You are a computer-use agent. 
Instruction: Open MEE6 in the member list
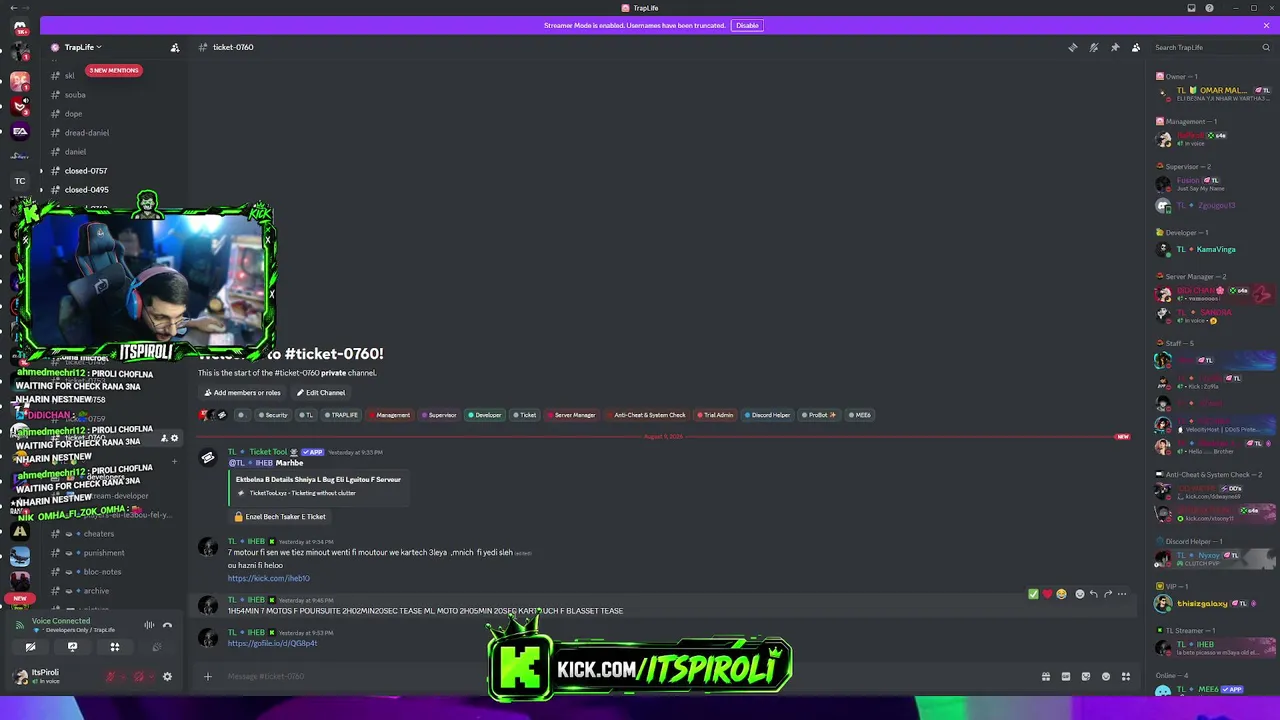point(1212,689)
